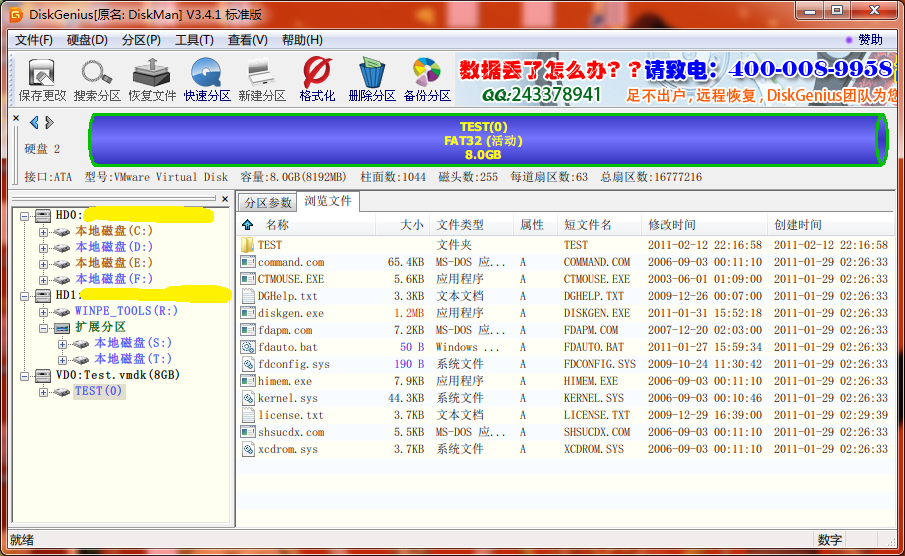
Task: Click VD0:Test.vmdk disk icon in tree
Action: point(43,376)
